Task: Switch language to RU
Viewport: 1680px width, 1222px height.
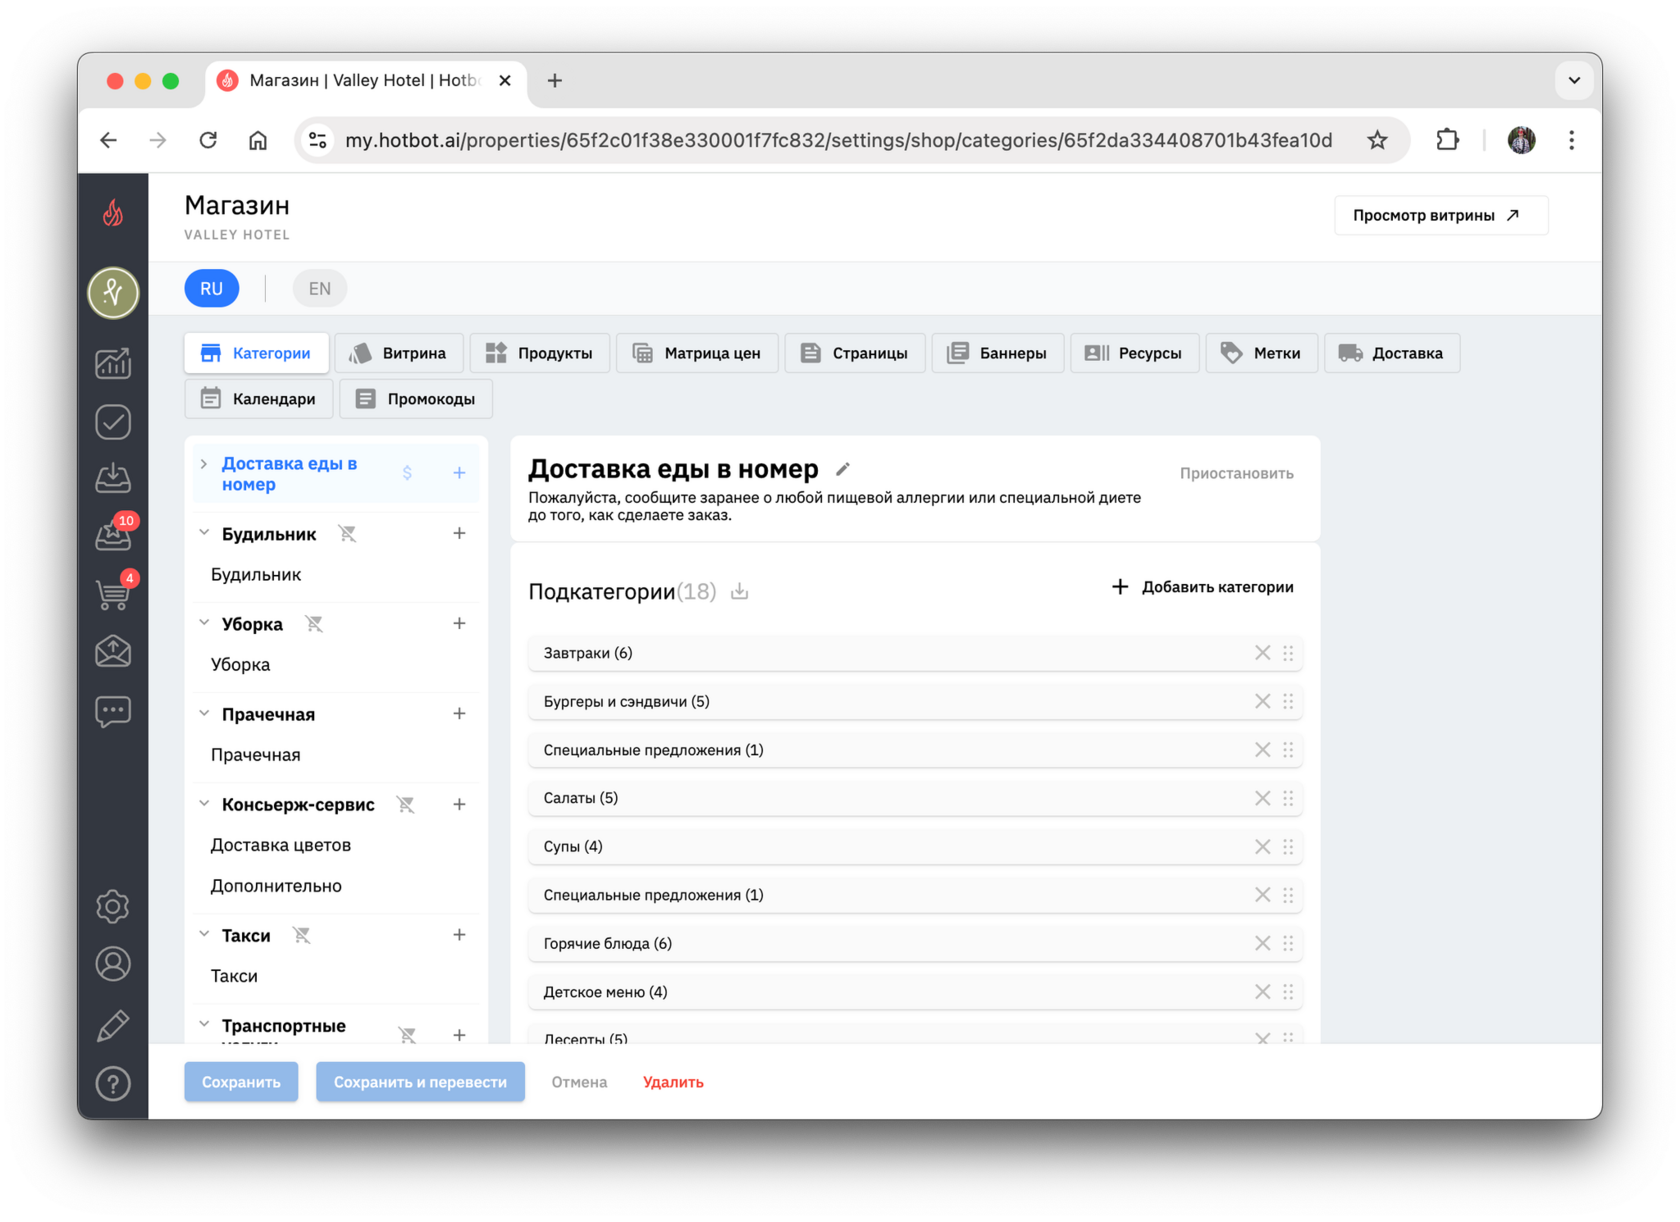Action: 211,289
